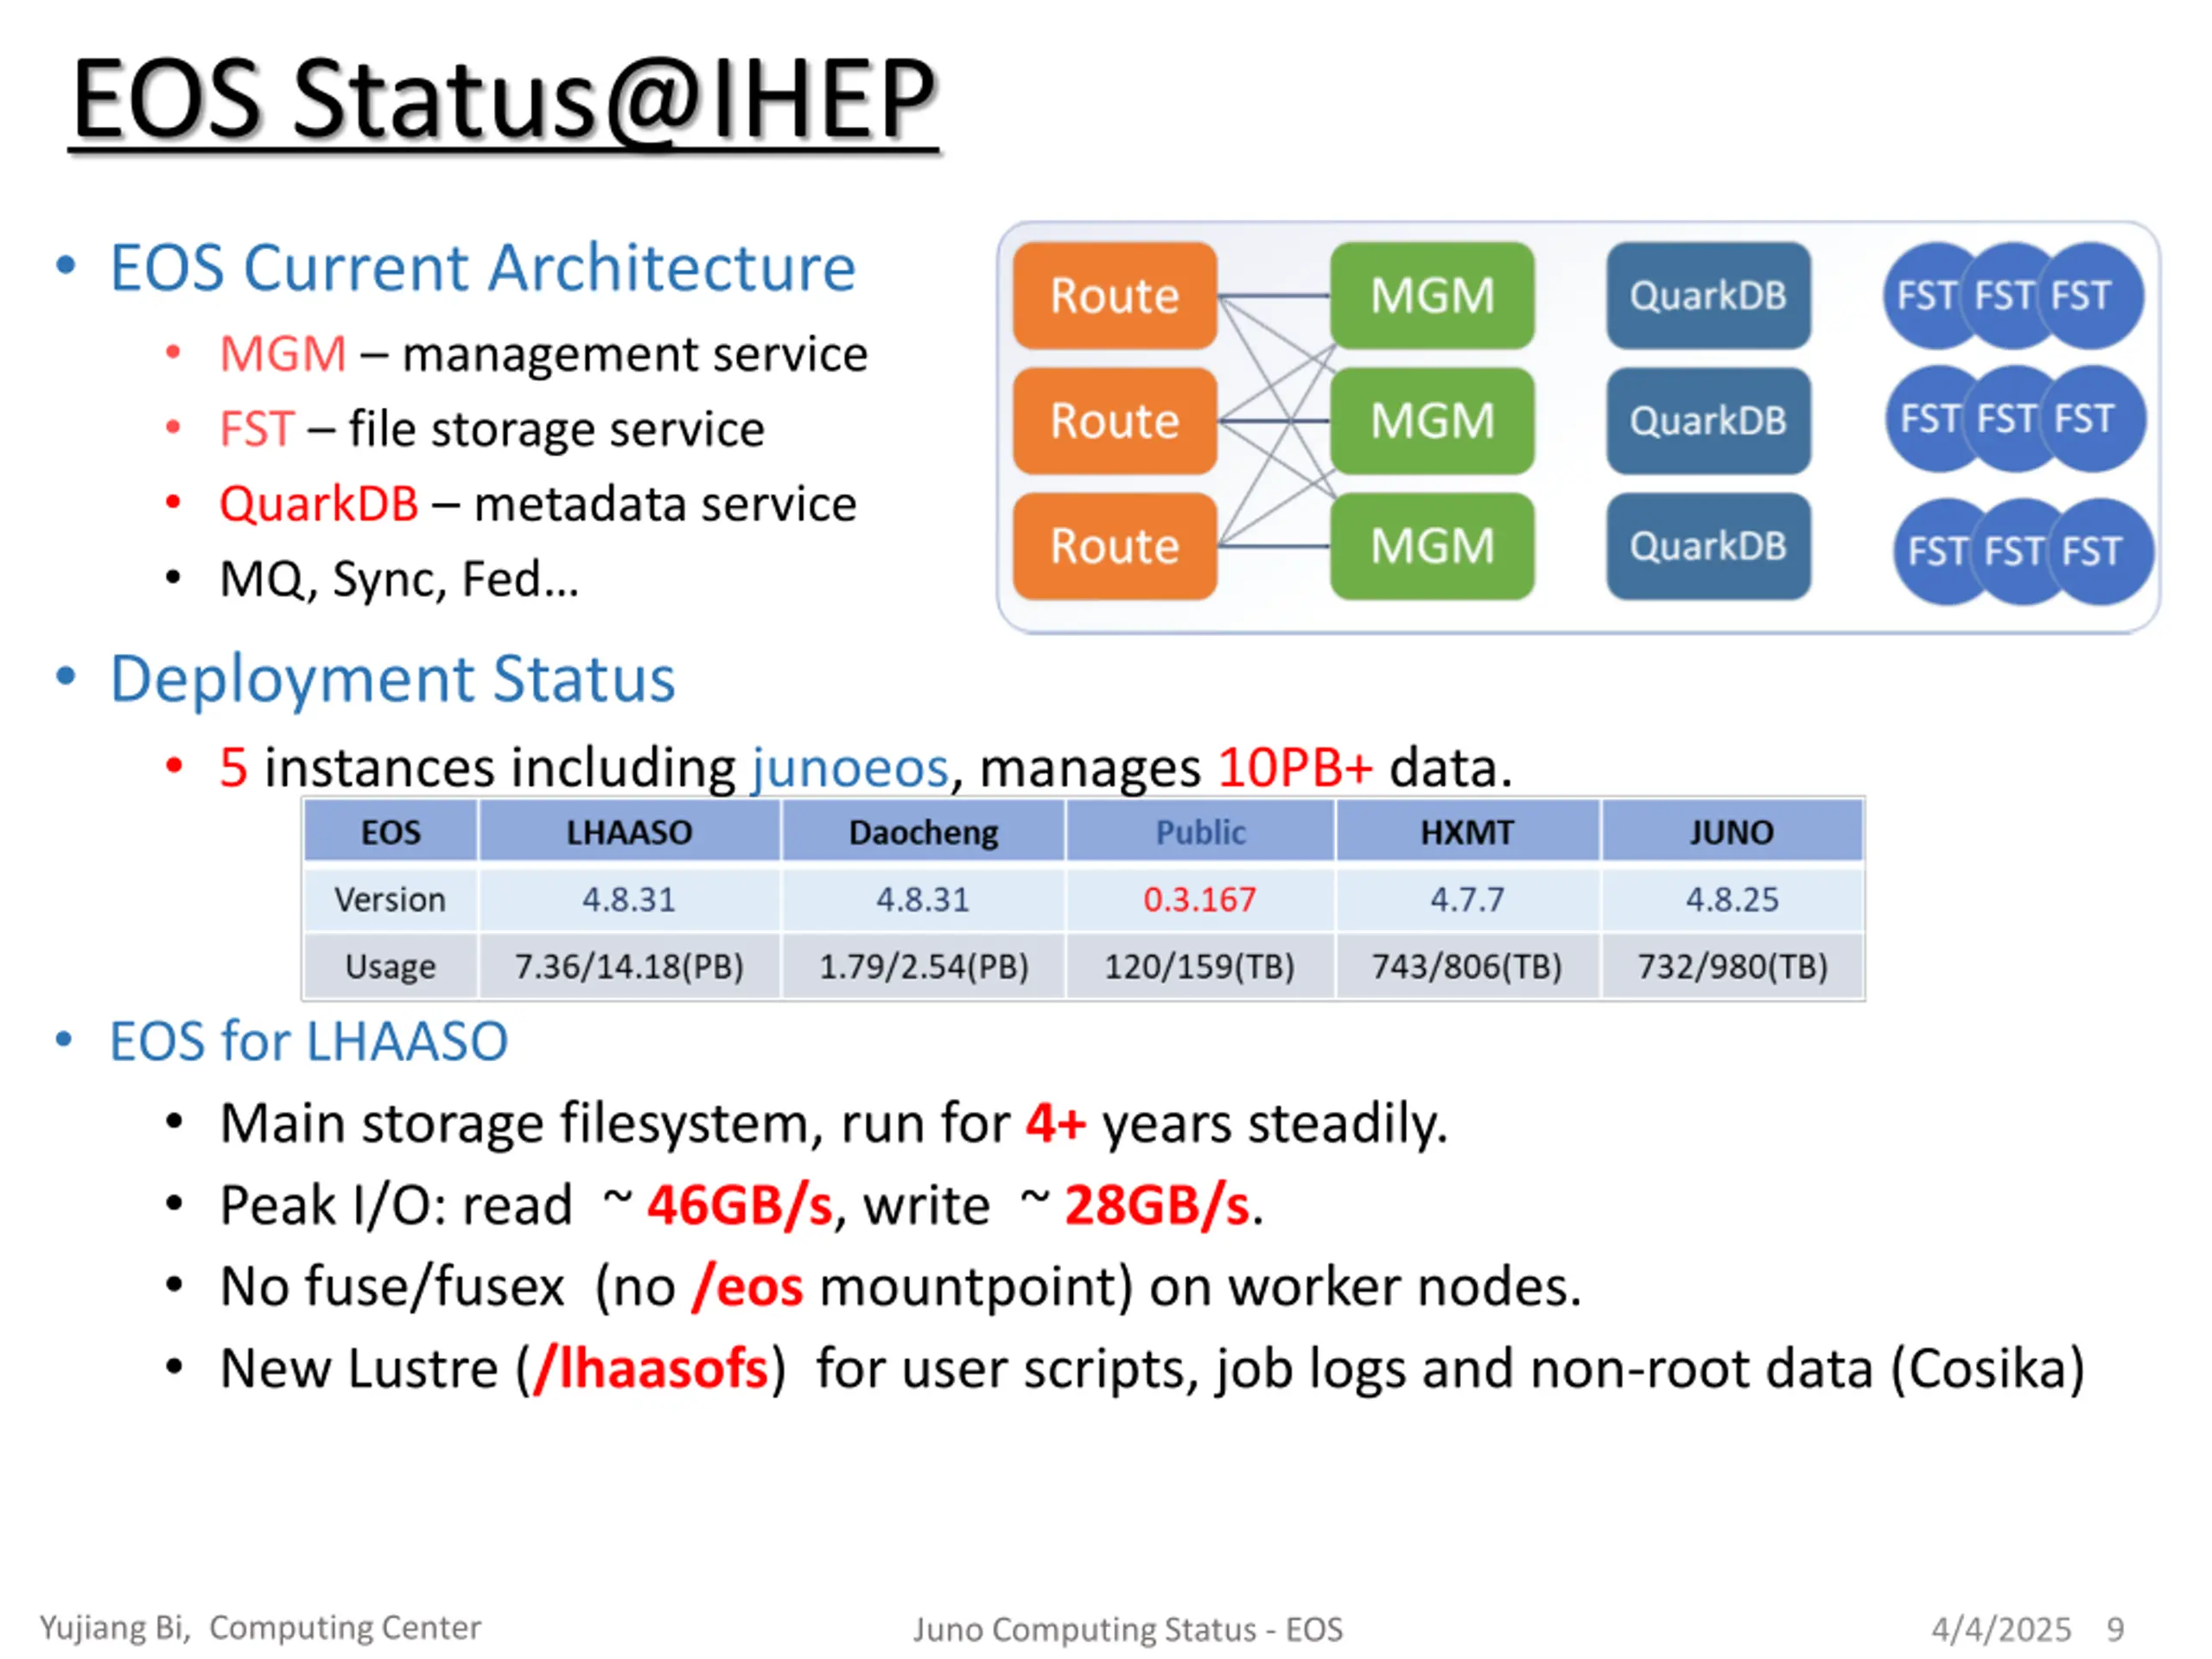Select the top QuarkDB box
The width and height of the screenshot is (2212, 1659).
pyautogui.click(x=1708, y=296)
